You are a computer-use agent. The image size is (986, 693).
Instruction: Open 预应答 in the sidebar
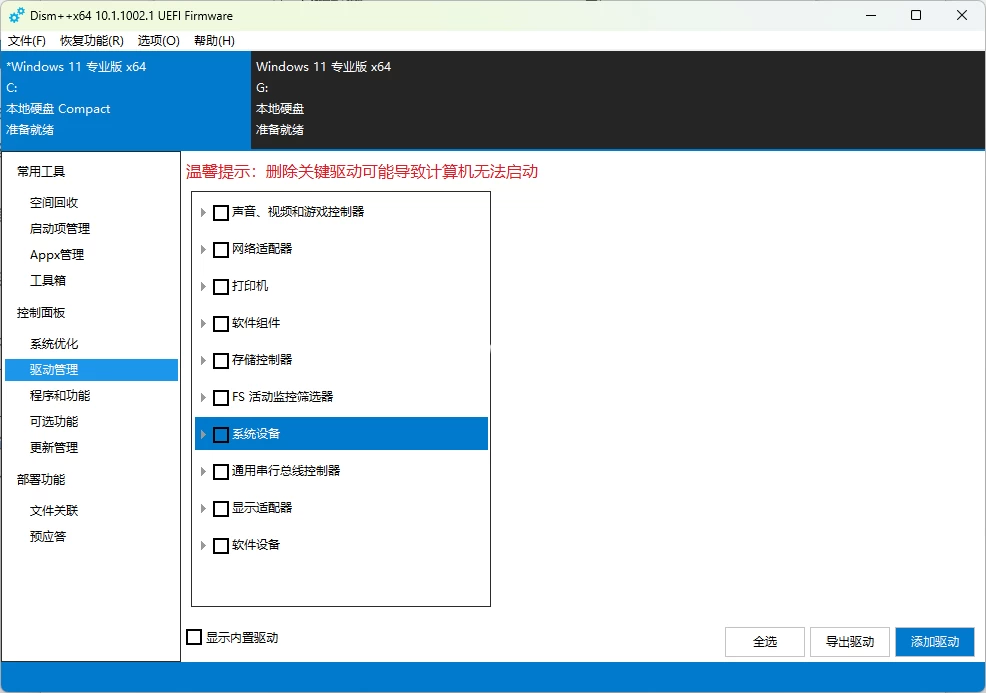[x=48, y=536]
